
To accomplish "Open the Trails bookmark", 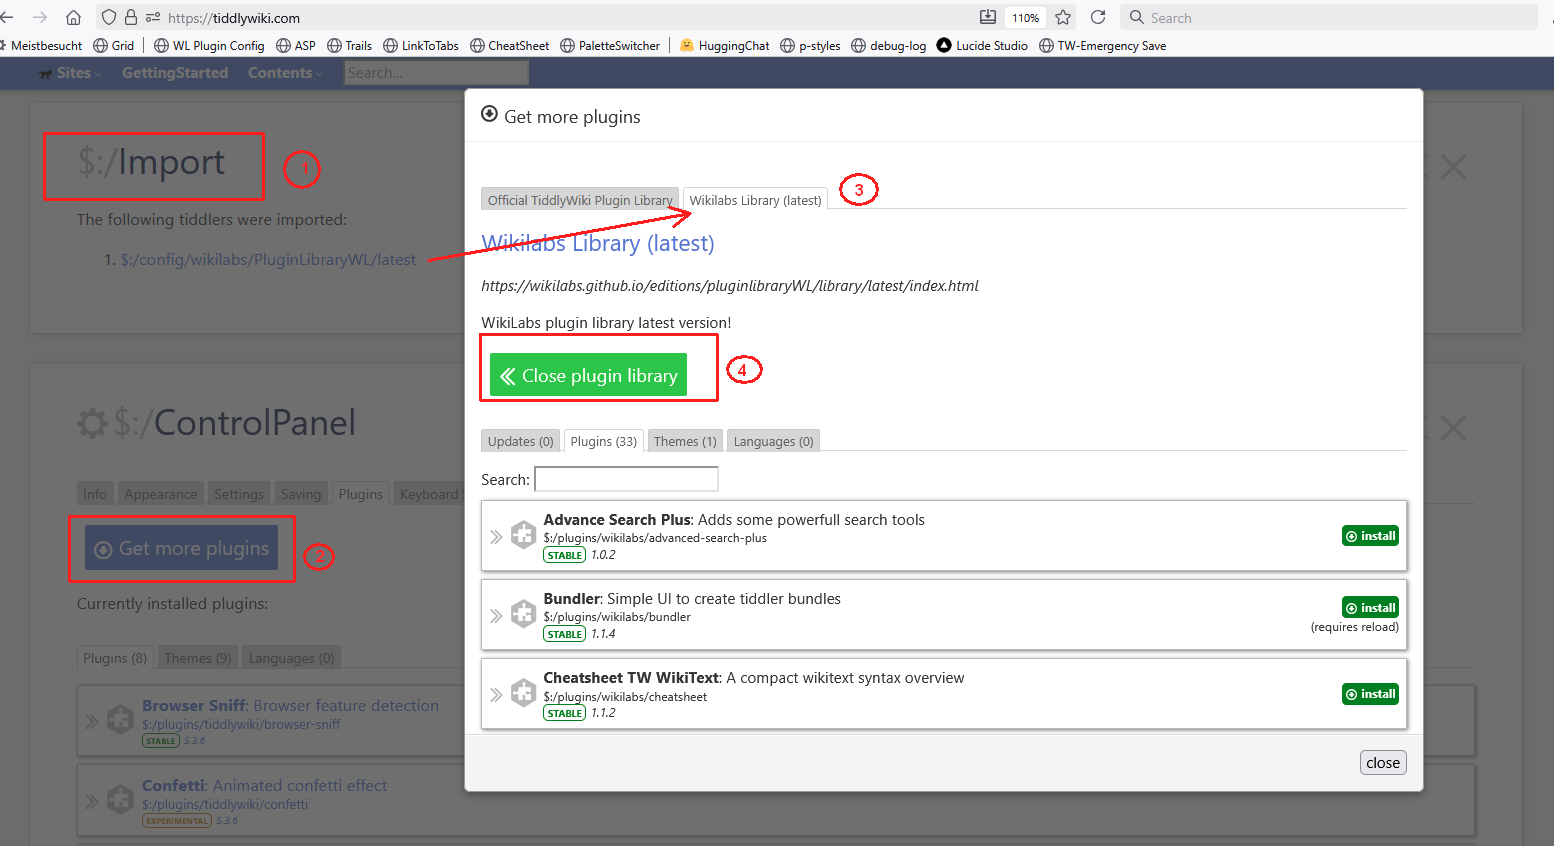I will point(350,45).
